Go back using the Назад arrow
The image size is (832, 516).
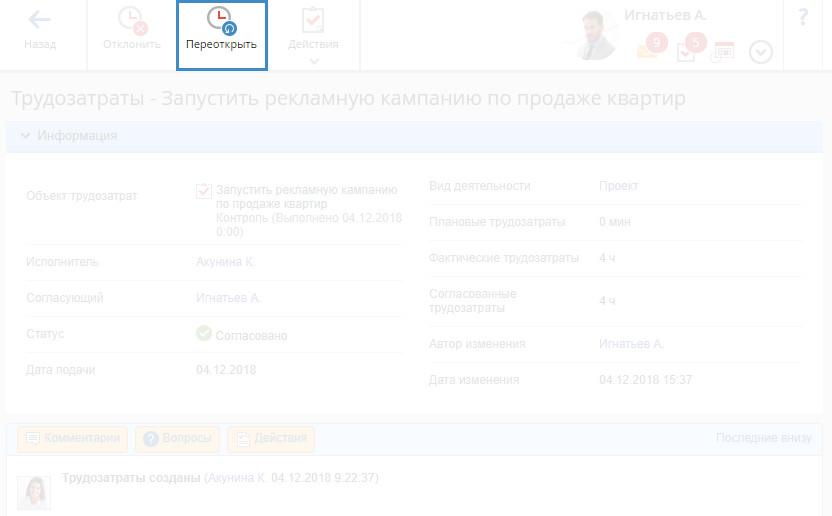(40, 32)
